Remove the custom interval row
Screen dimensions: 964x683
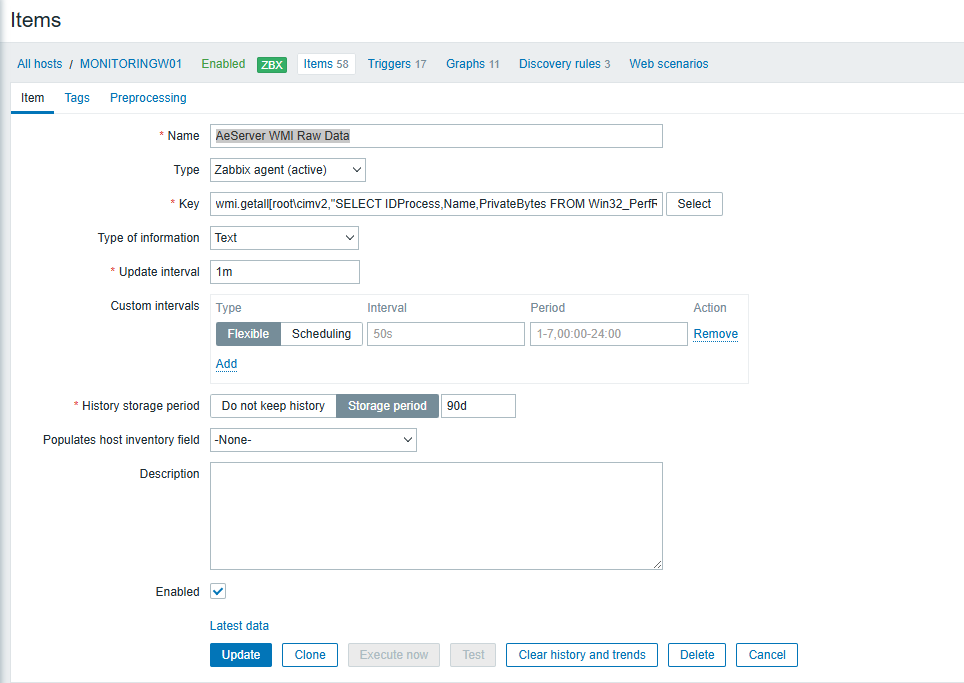[715, 334]
